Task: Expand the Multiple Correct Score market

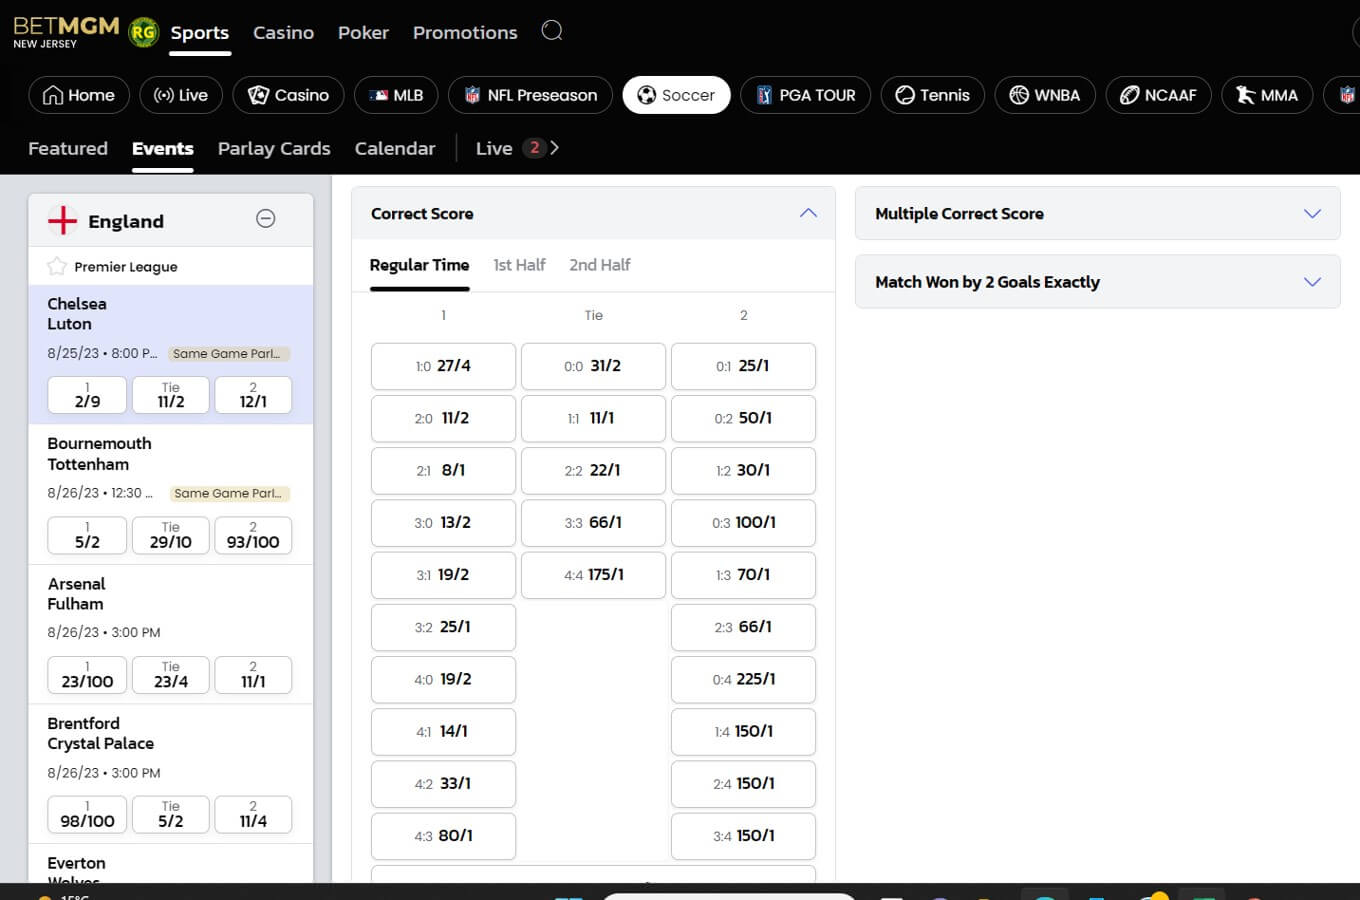Action: (x=1312, y=213)
